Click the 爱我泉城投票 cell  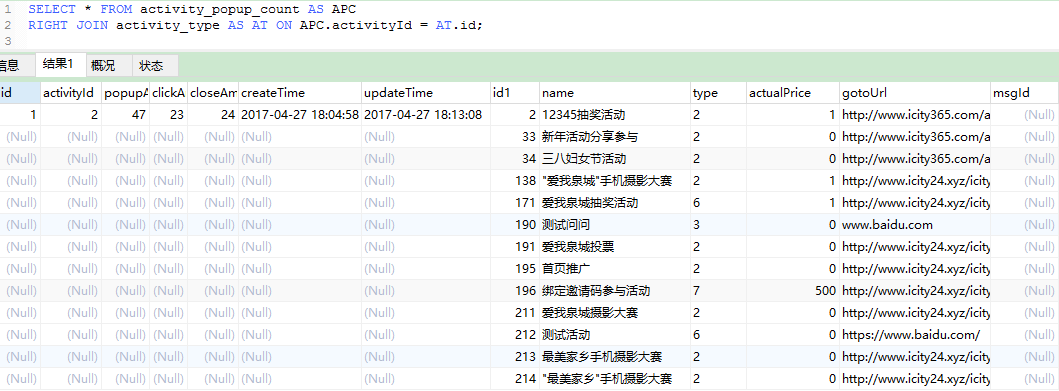click(x=615, y=247)
